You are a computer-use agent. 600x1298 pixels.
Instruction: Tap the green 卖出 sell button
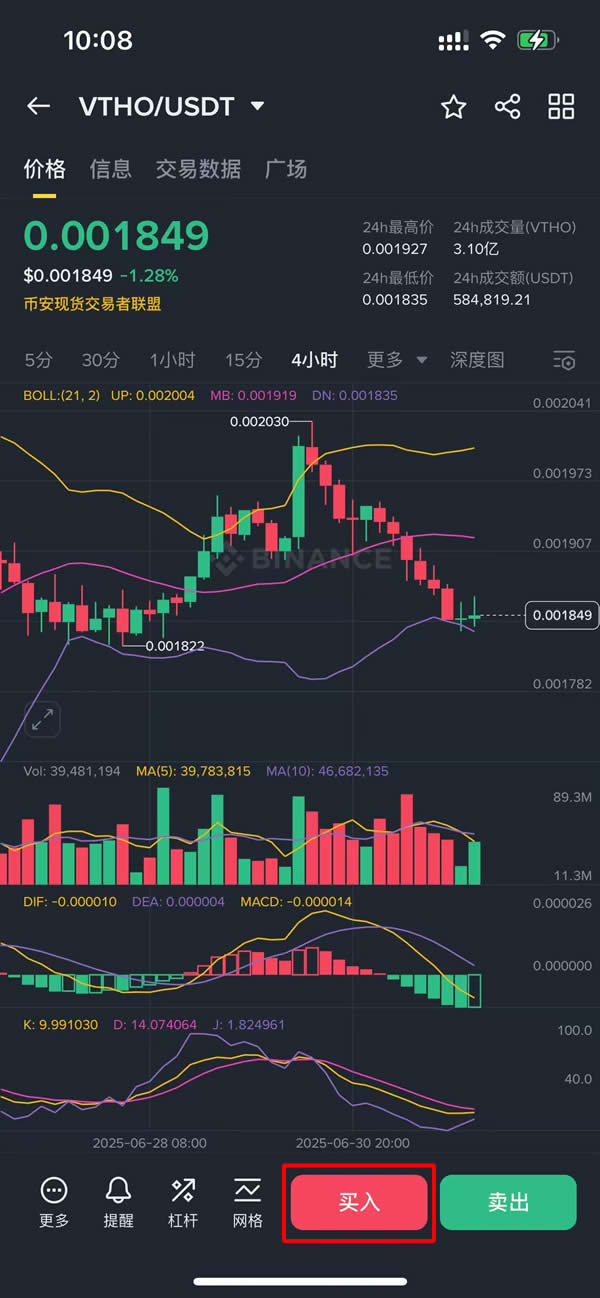[x=508, y=1202]
